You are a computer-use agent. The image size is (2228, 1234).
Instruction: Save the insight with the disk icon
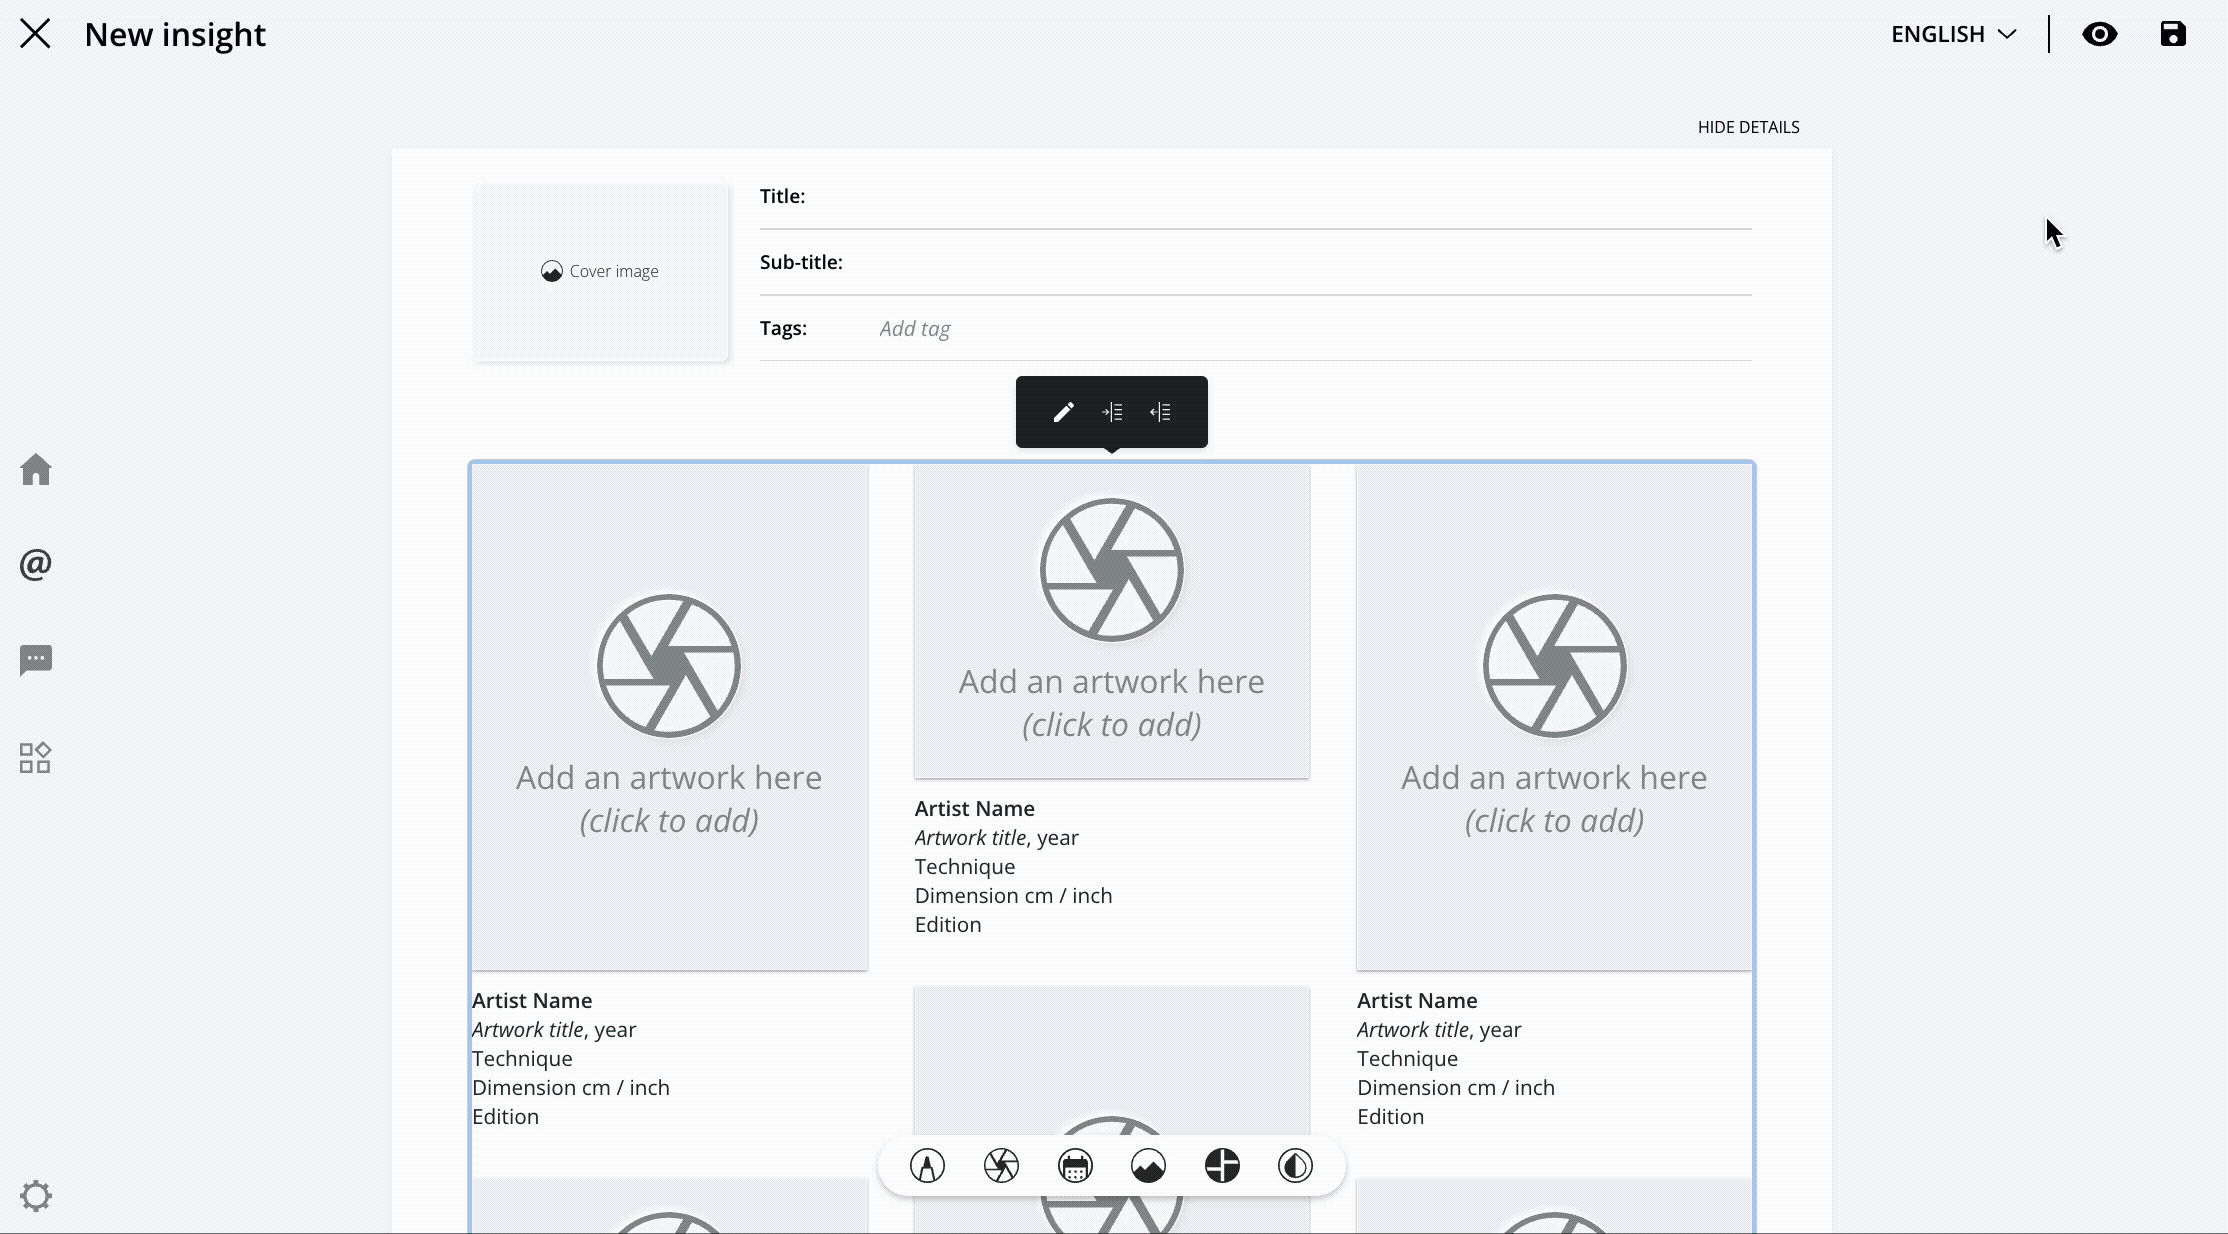tap(2172, 34)
